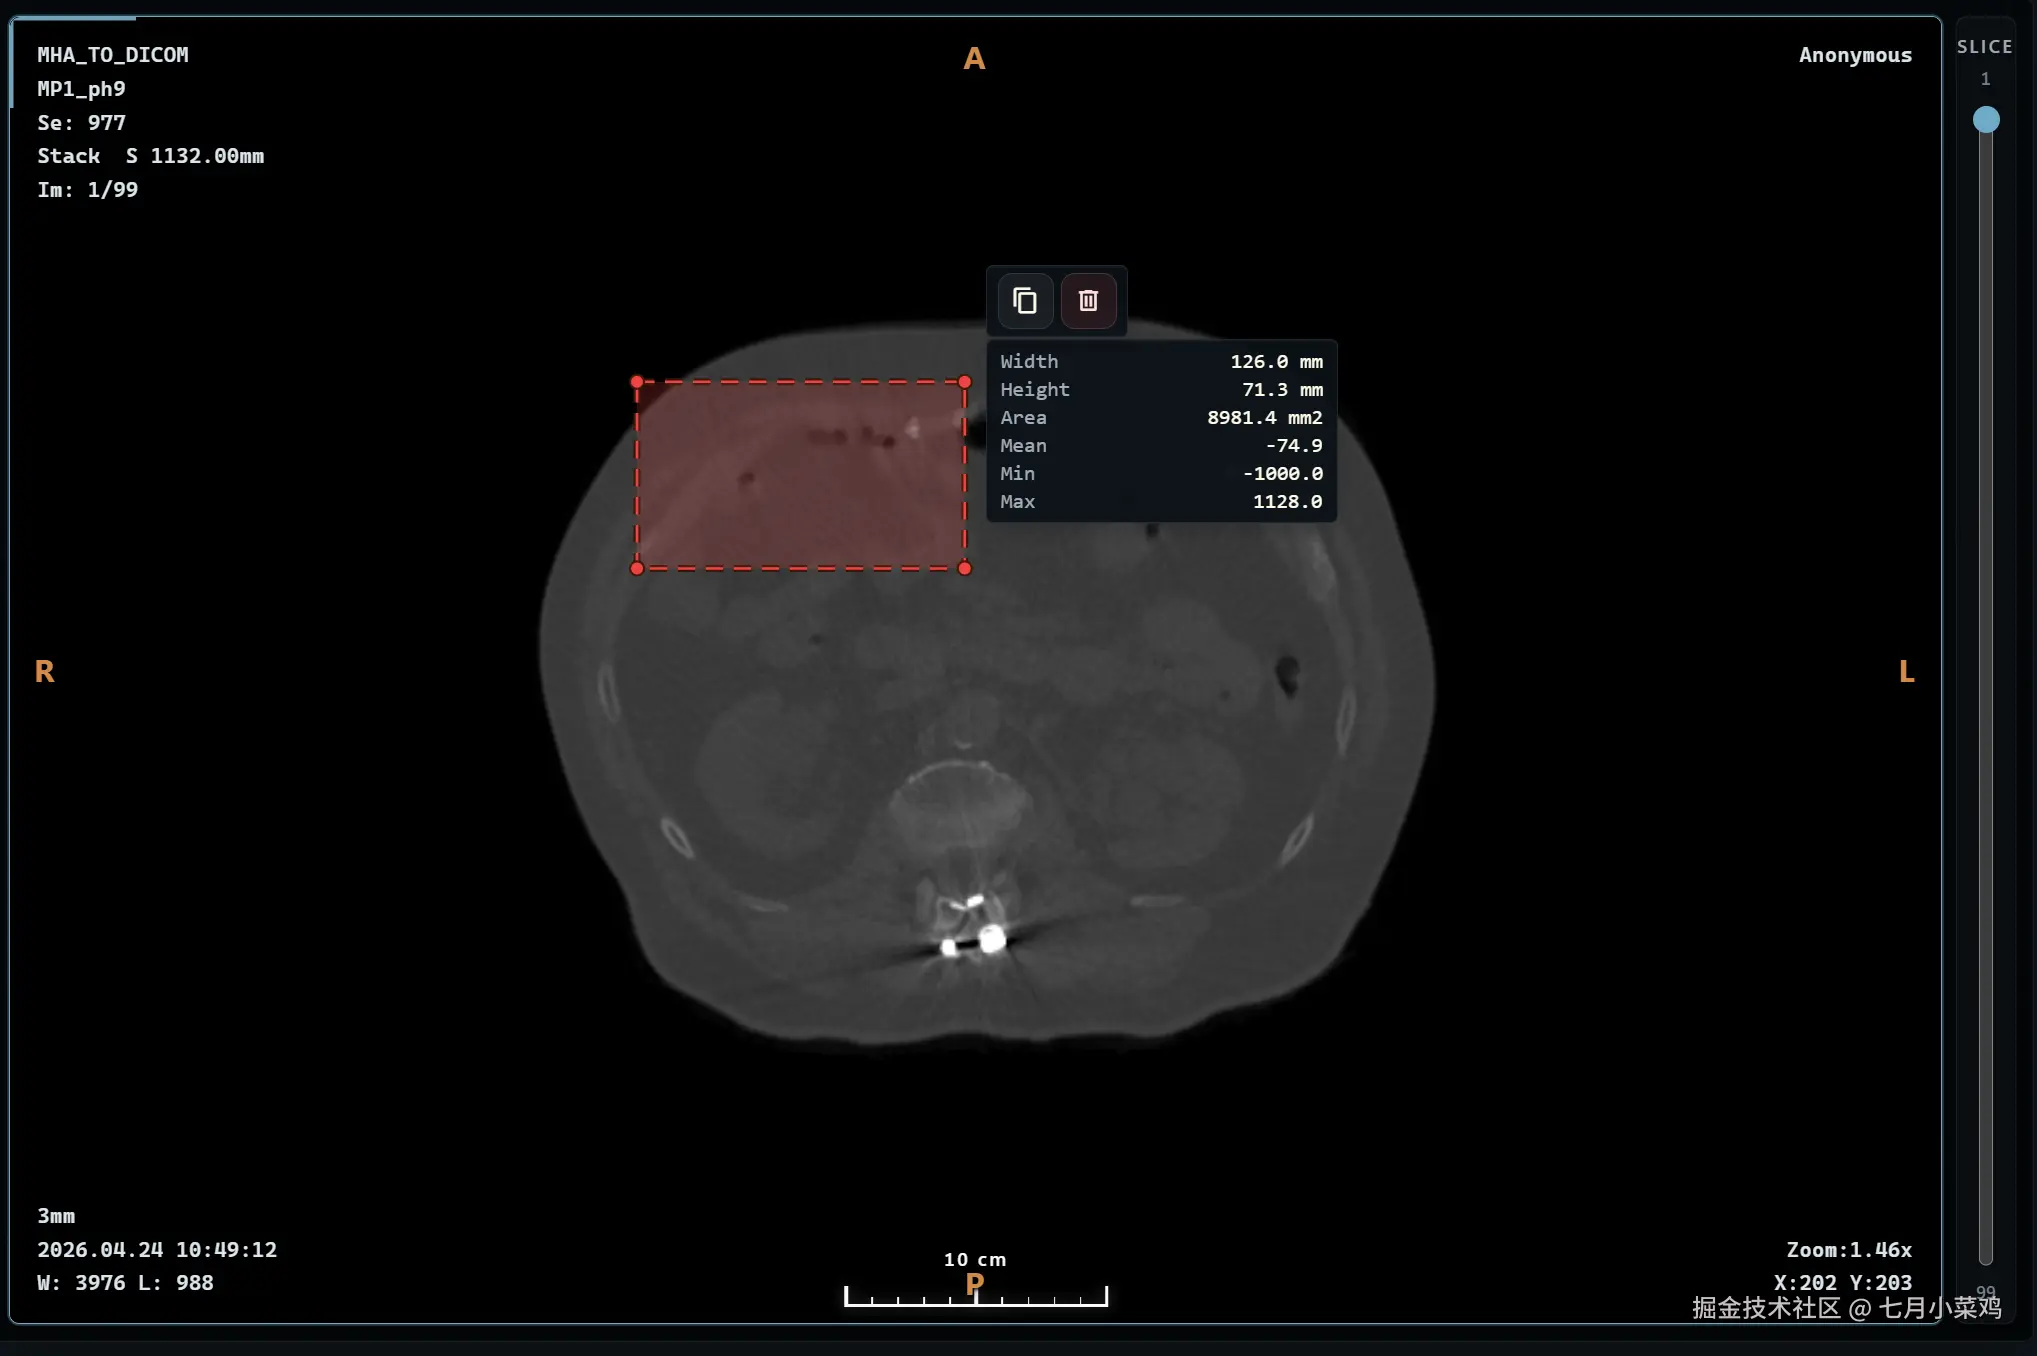Select the top-right ROI corner handle

pos(965,382)
